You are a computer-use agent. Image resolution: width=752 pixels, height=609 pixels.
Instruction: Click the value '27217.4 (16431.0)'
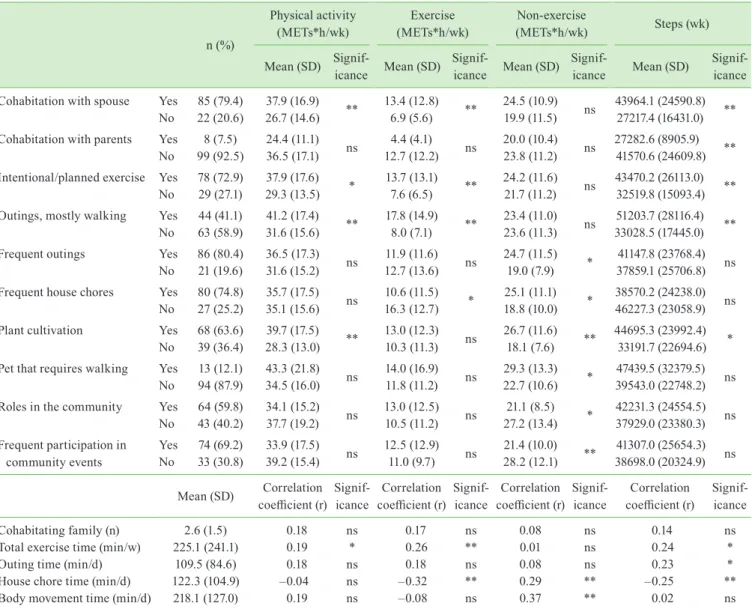[659, 118]
